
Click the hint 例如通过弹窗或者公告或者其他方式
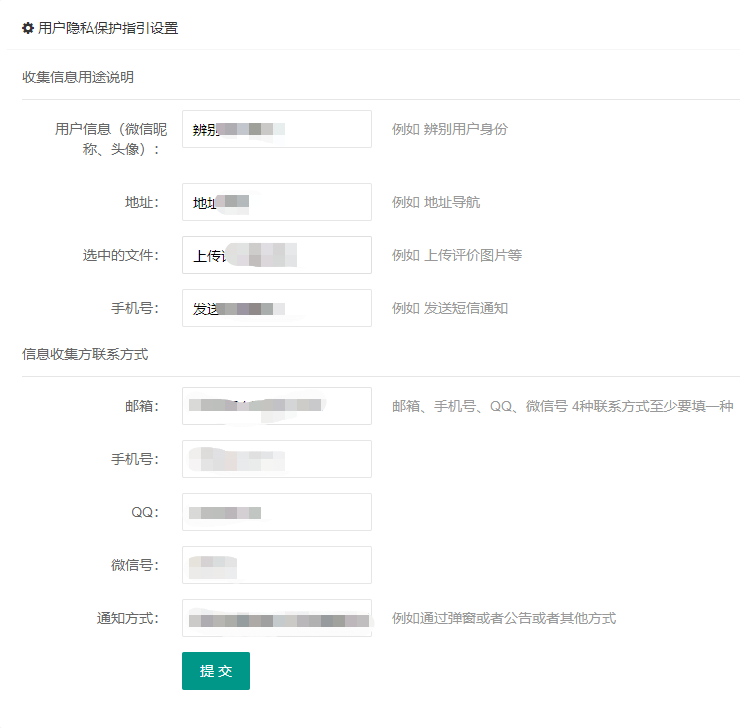(x=504, y=618)
